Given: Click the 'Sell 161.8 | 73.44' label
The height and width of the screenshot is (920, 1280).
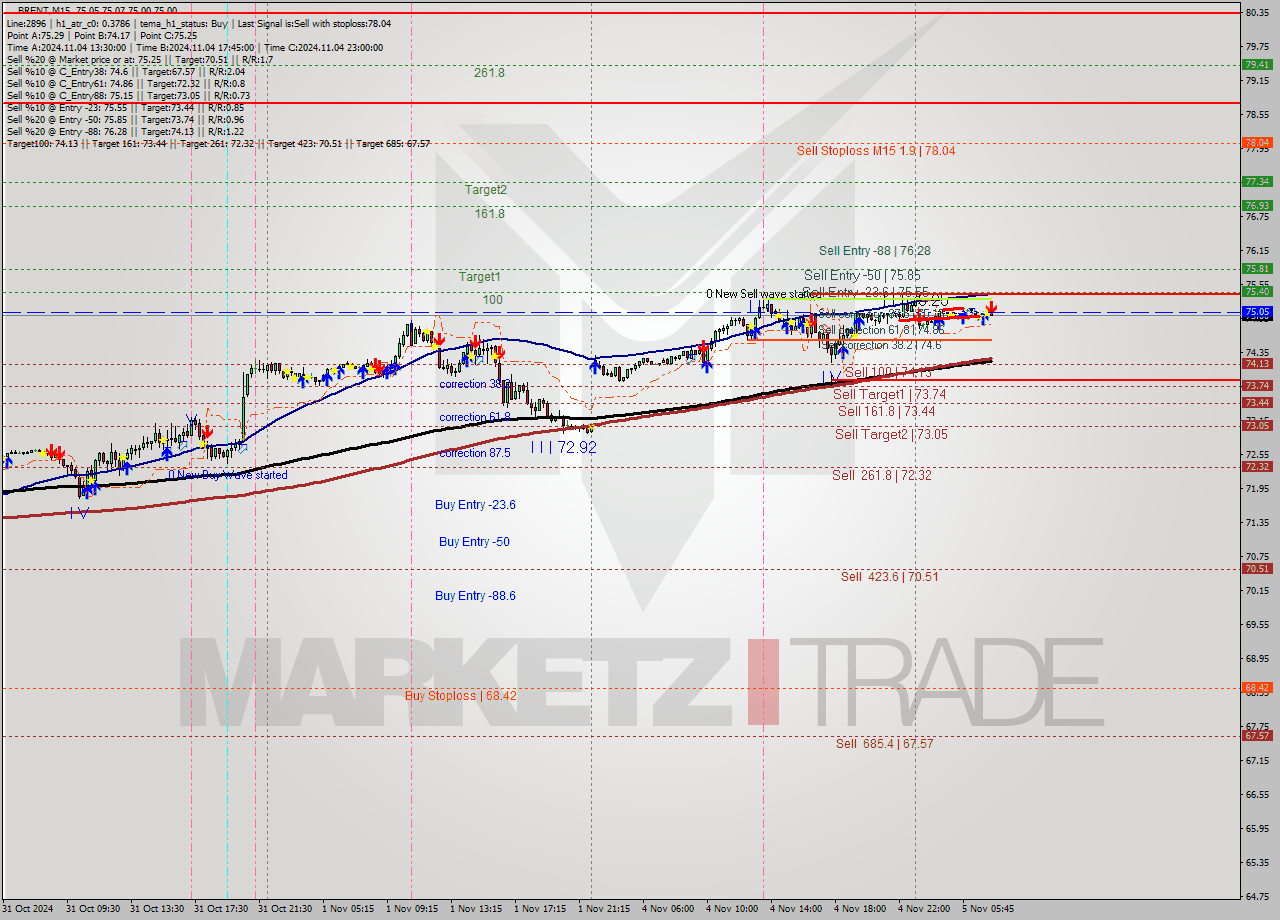Looking at the screenshot, I should point(886,411).
